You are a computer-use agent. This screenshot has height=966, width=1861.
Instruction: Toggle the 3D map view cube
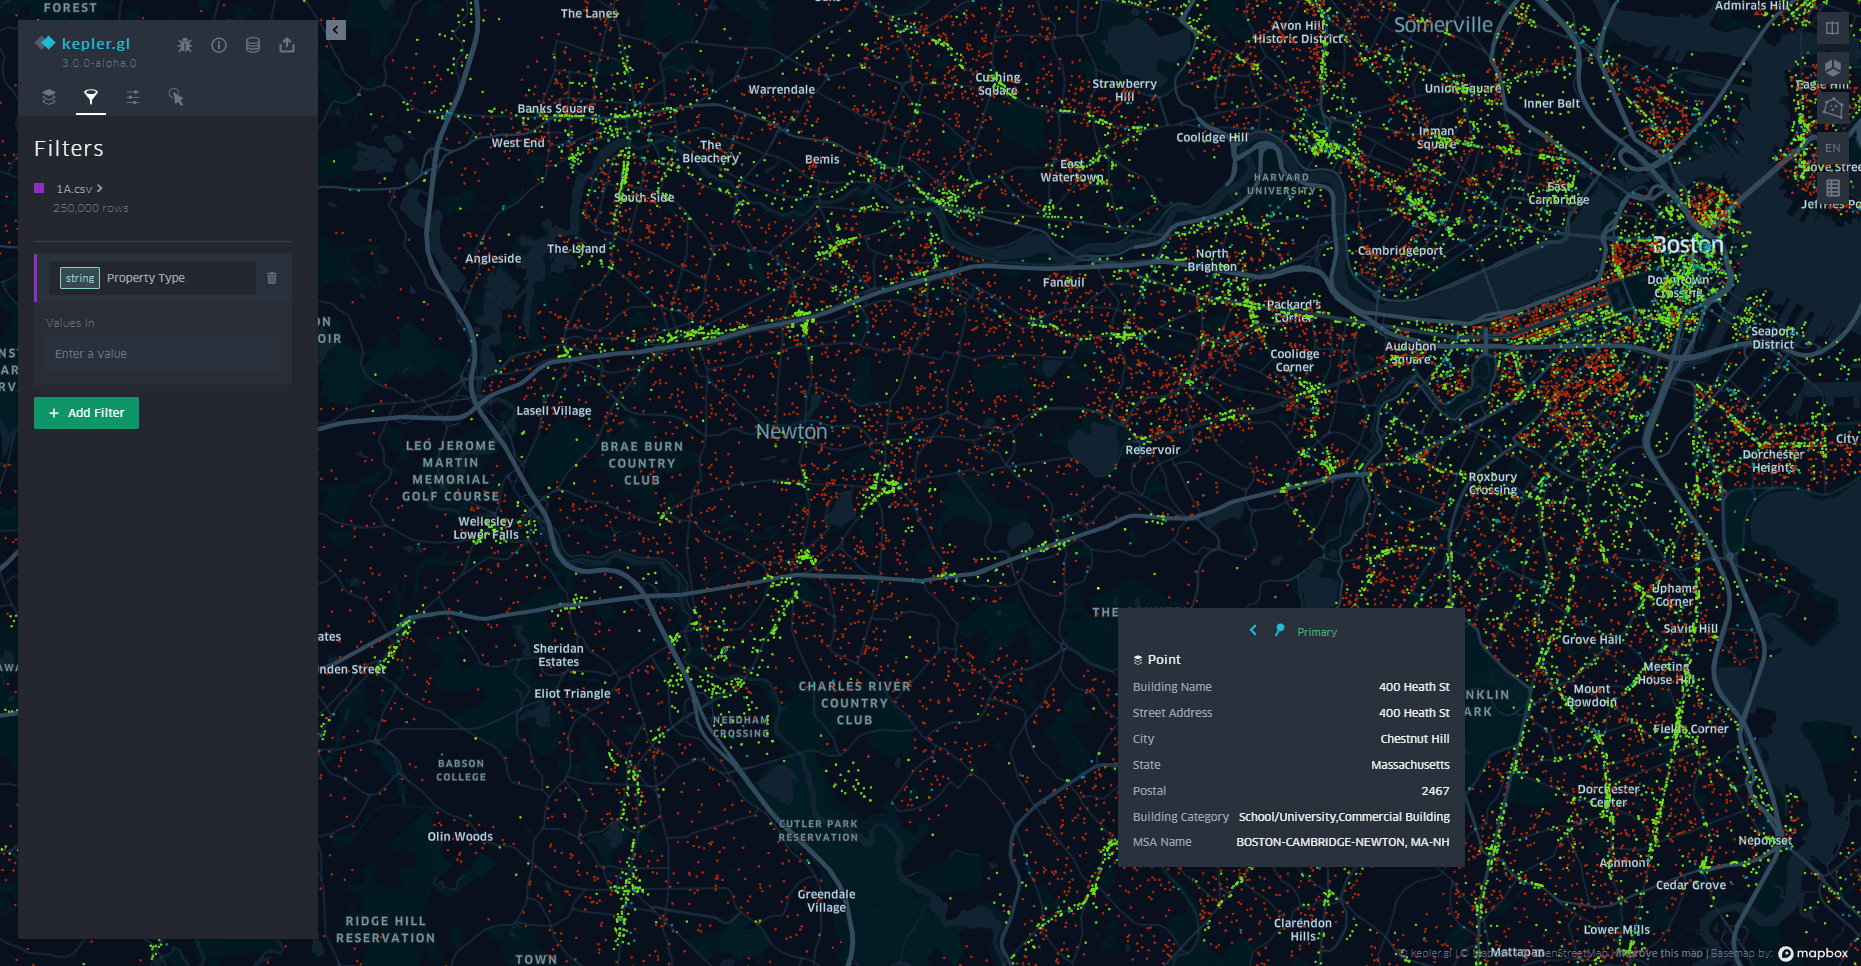1834,68
